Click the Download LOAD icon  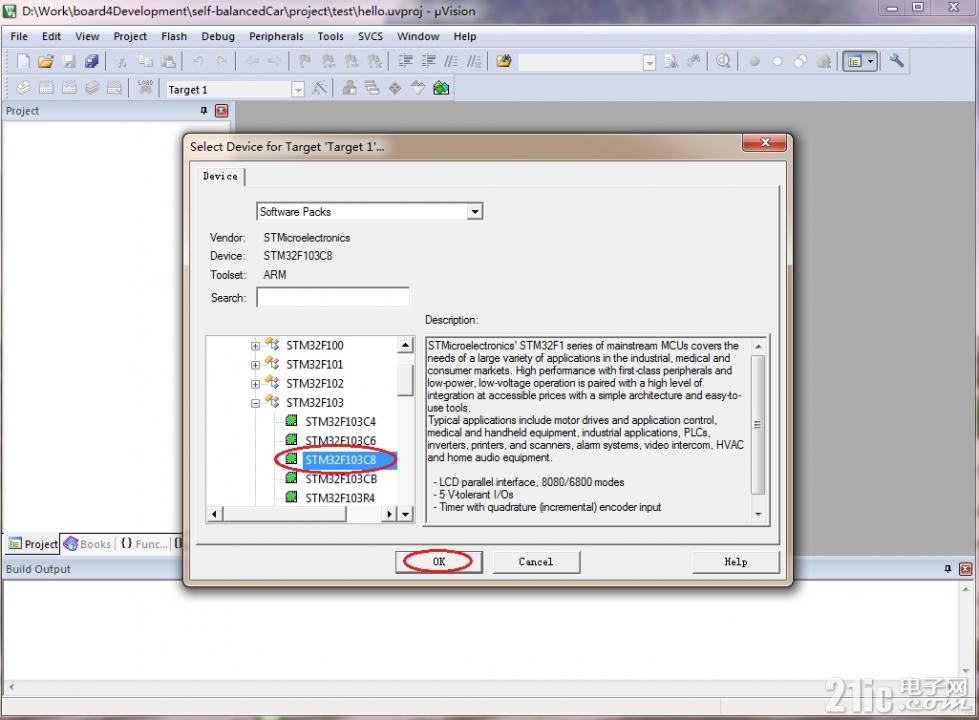[145, 88]
